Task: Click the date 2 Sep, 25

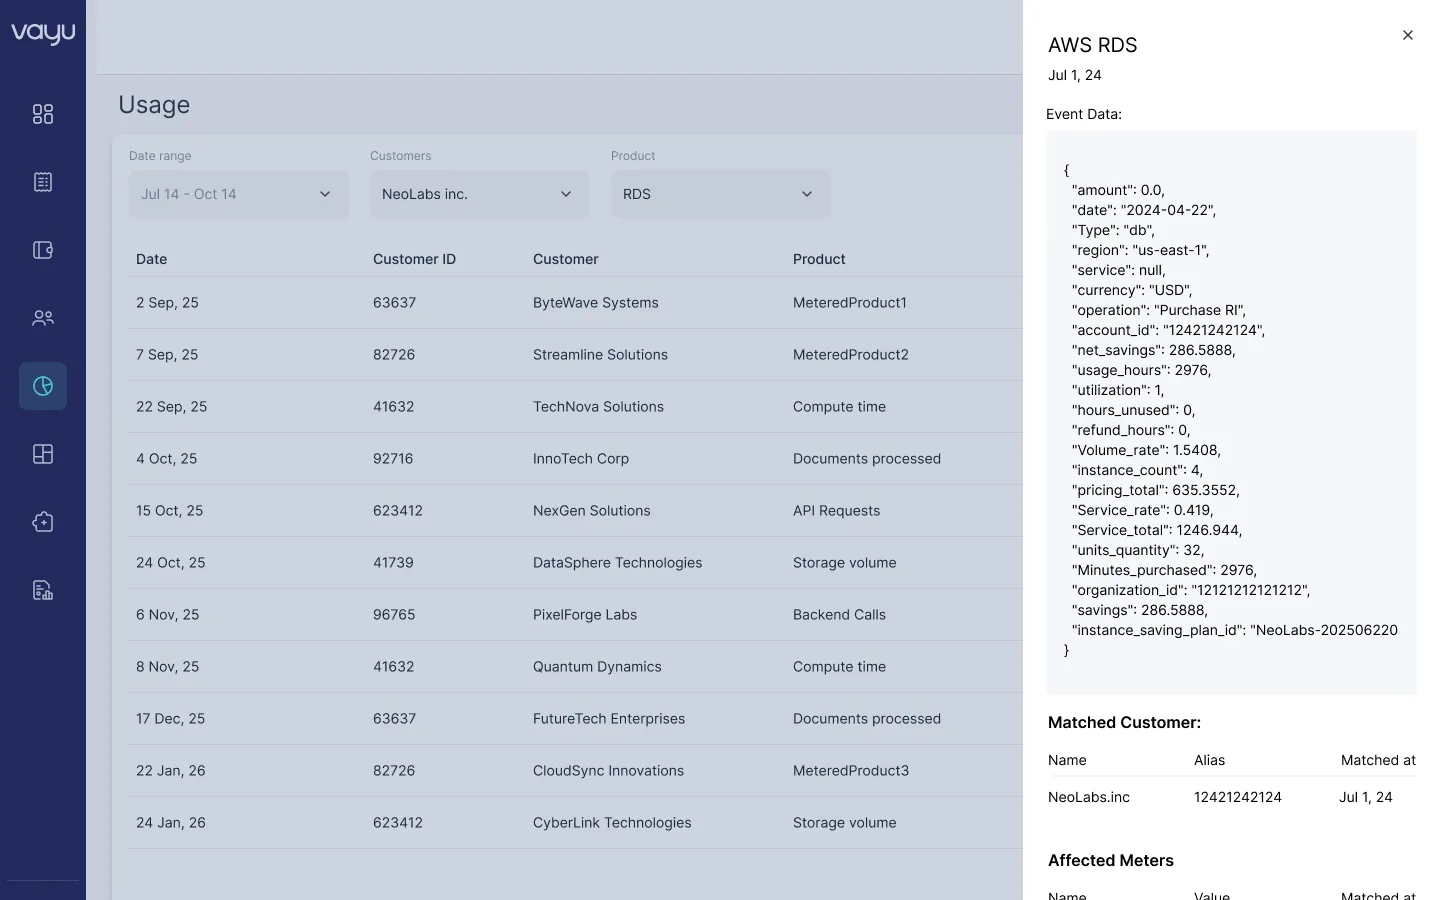Action: (167, 303)
